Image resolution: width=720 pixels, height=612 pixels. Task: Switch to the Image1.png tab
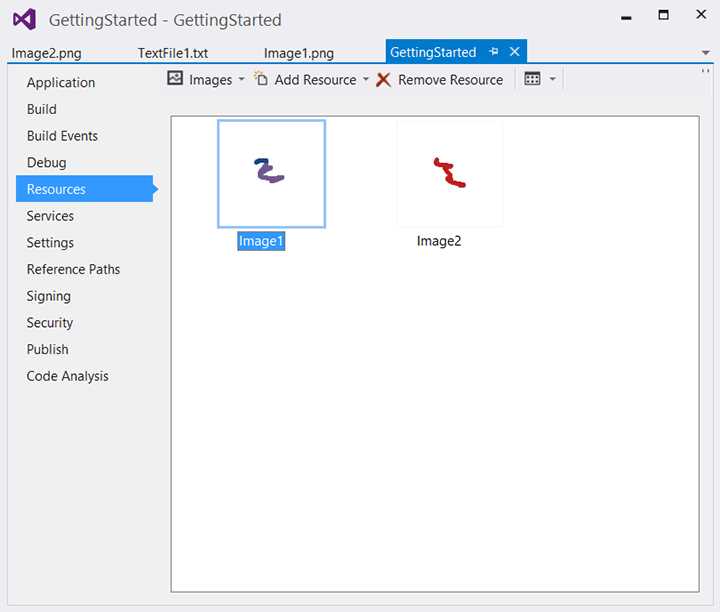coord(299,53)
